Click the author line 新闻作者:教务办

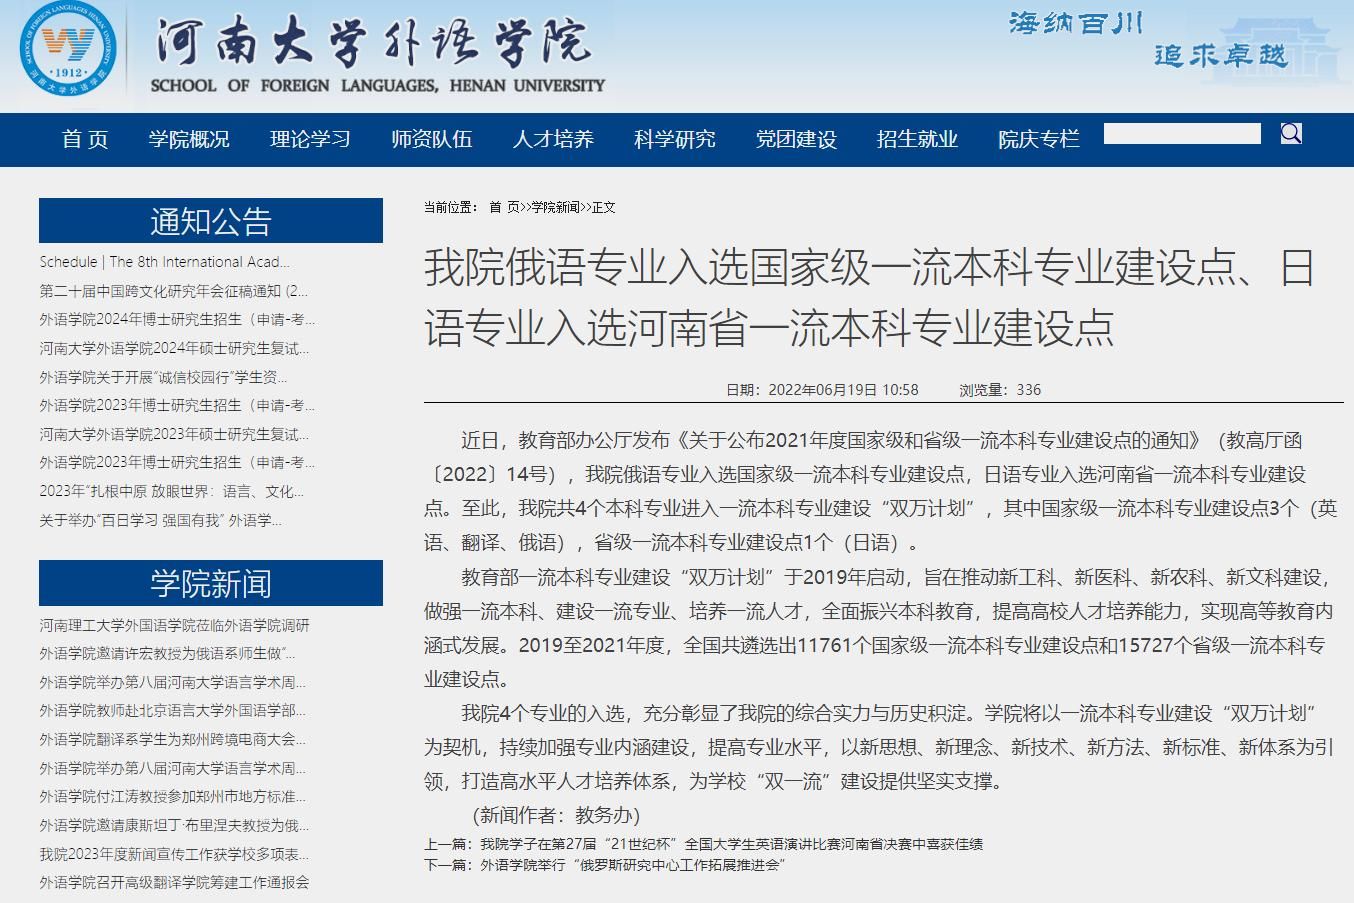tap(557, 814)
